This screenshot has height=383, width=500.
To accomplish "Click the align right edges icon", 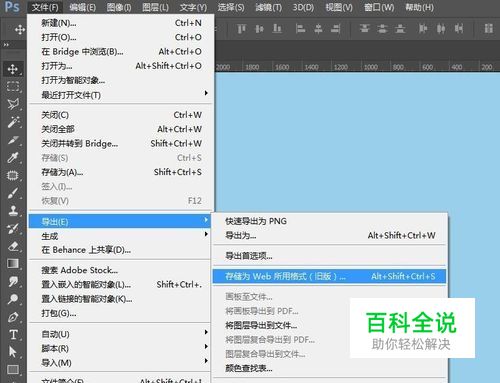I will click(x=336, y=29).
